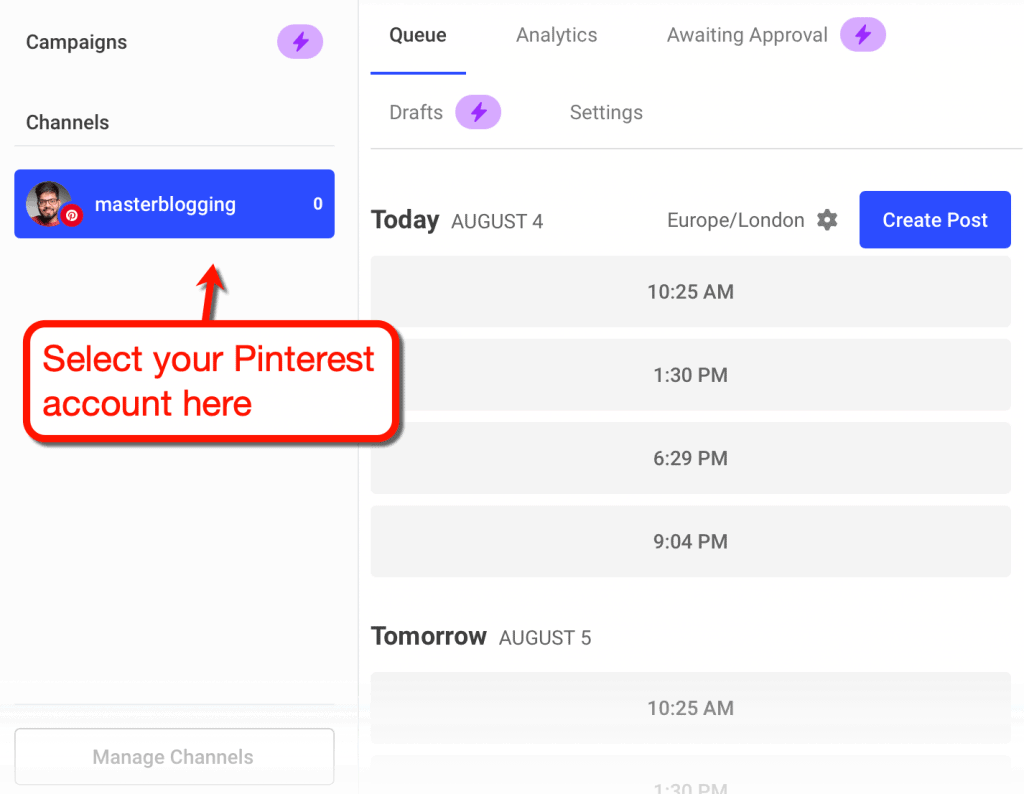The width and height of the screenshot is (1024, 794).
Task: Switch to the Settings tab
Action: click(x=606, y=112)
